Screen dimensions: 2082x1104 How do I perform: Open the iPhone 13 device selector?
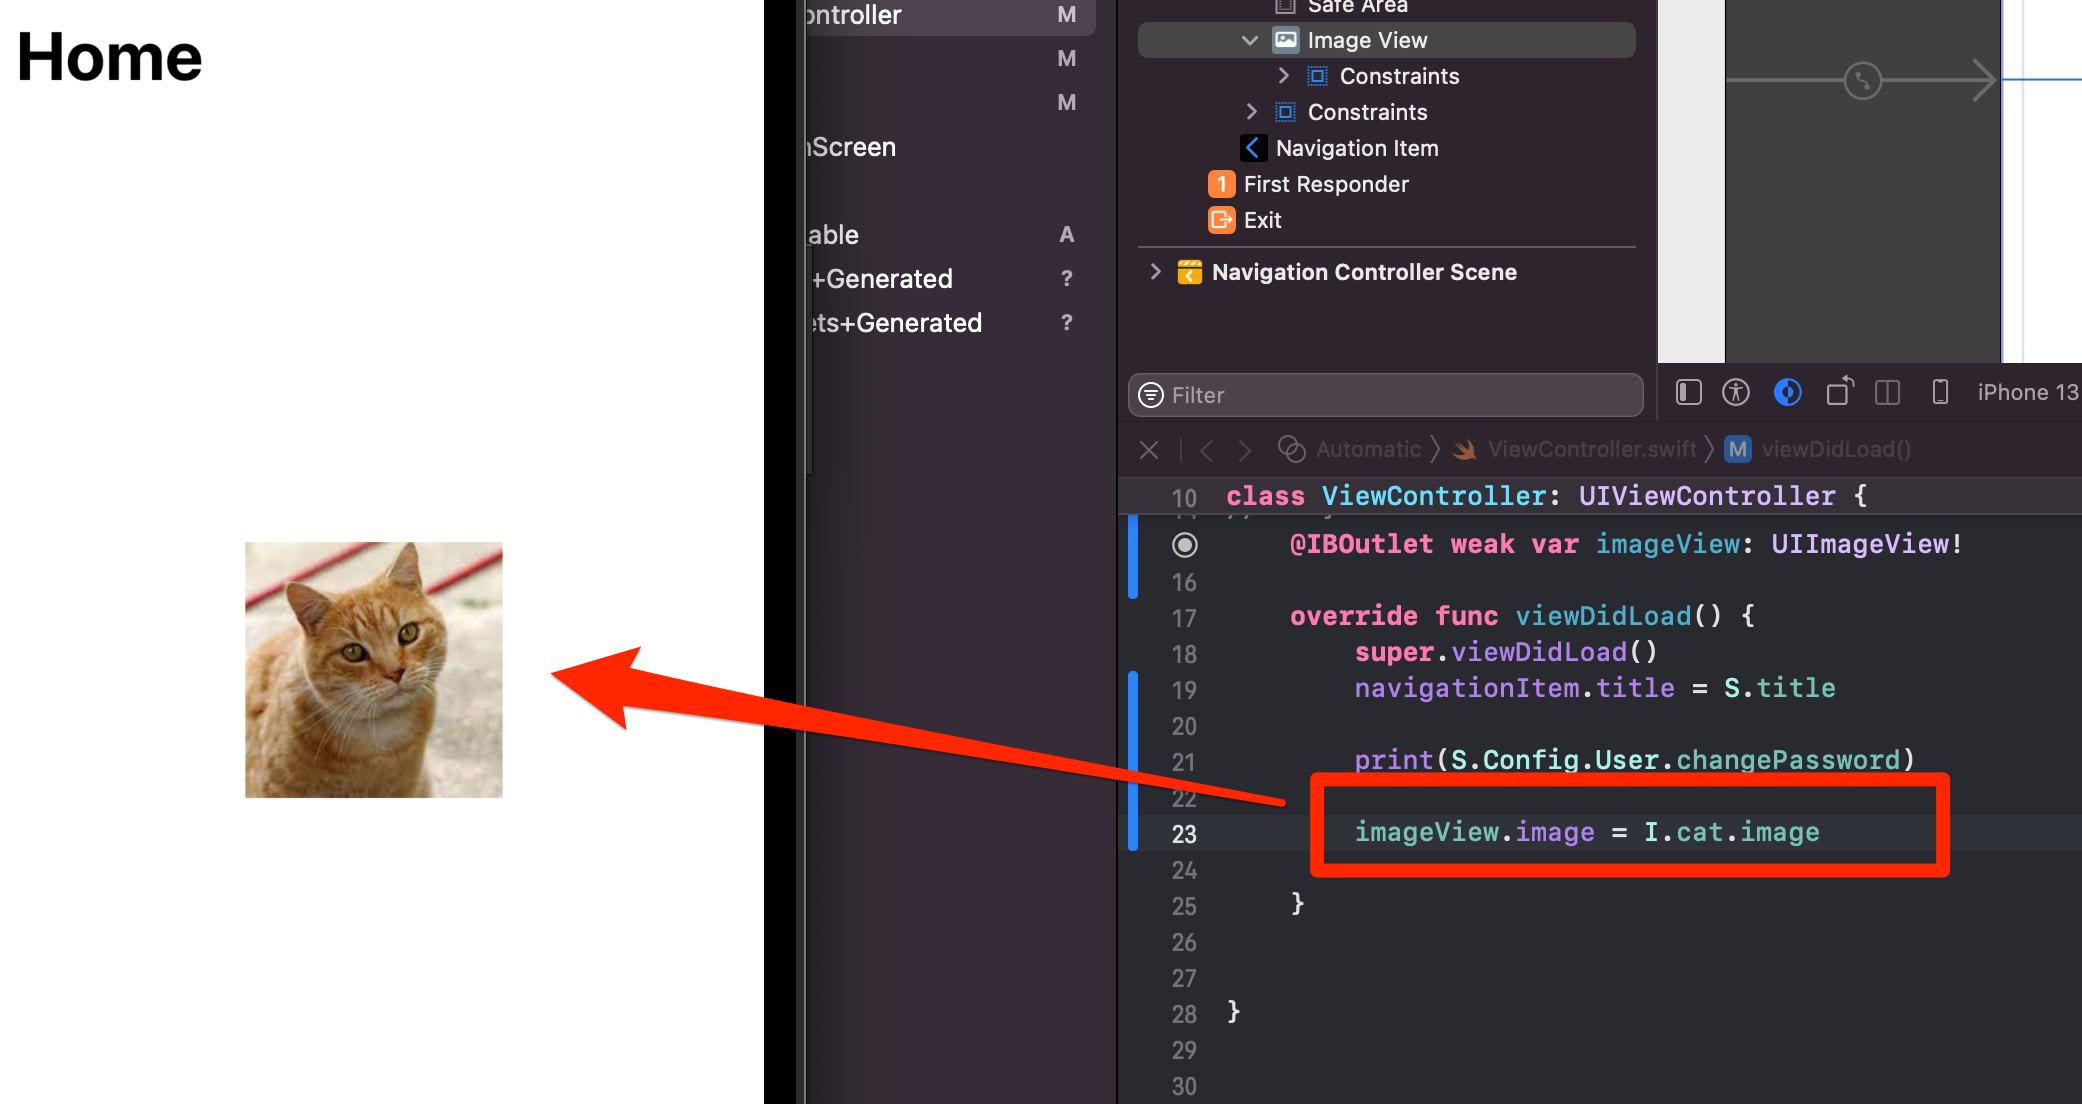[2027, 393]
